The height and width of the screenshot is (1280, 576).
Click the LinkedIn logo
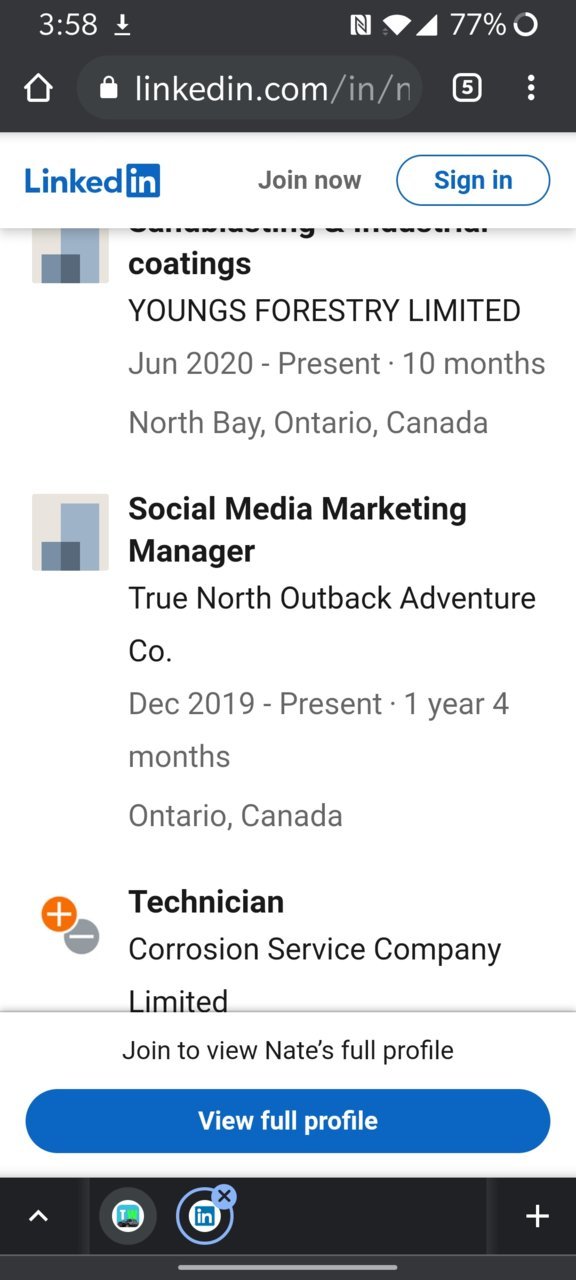coord(93,181)
